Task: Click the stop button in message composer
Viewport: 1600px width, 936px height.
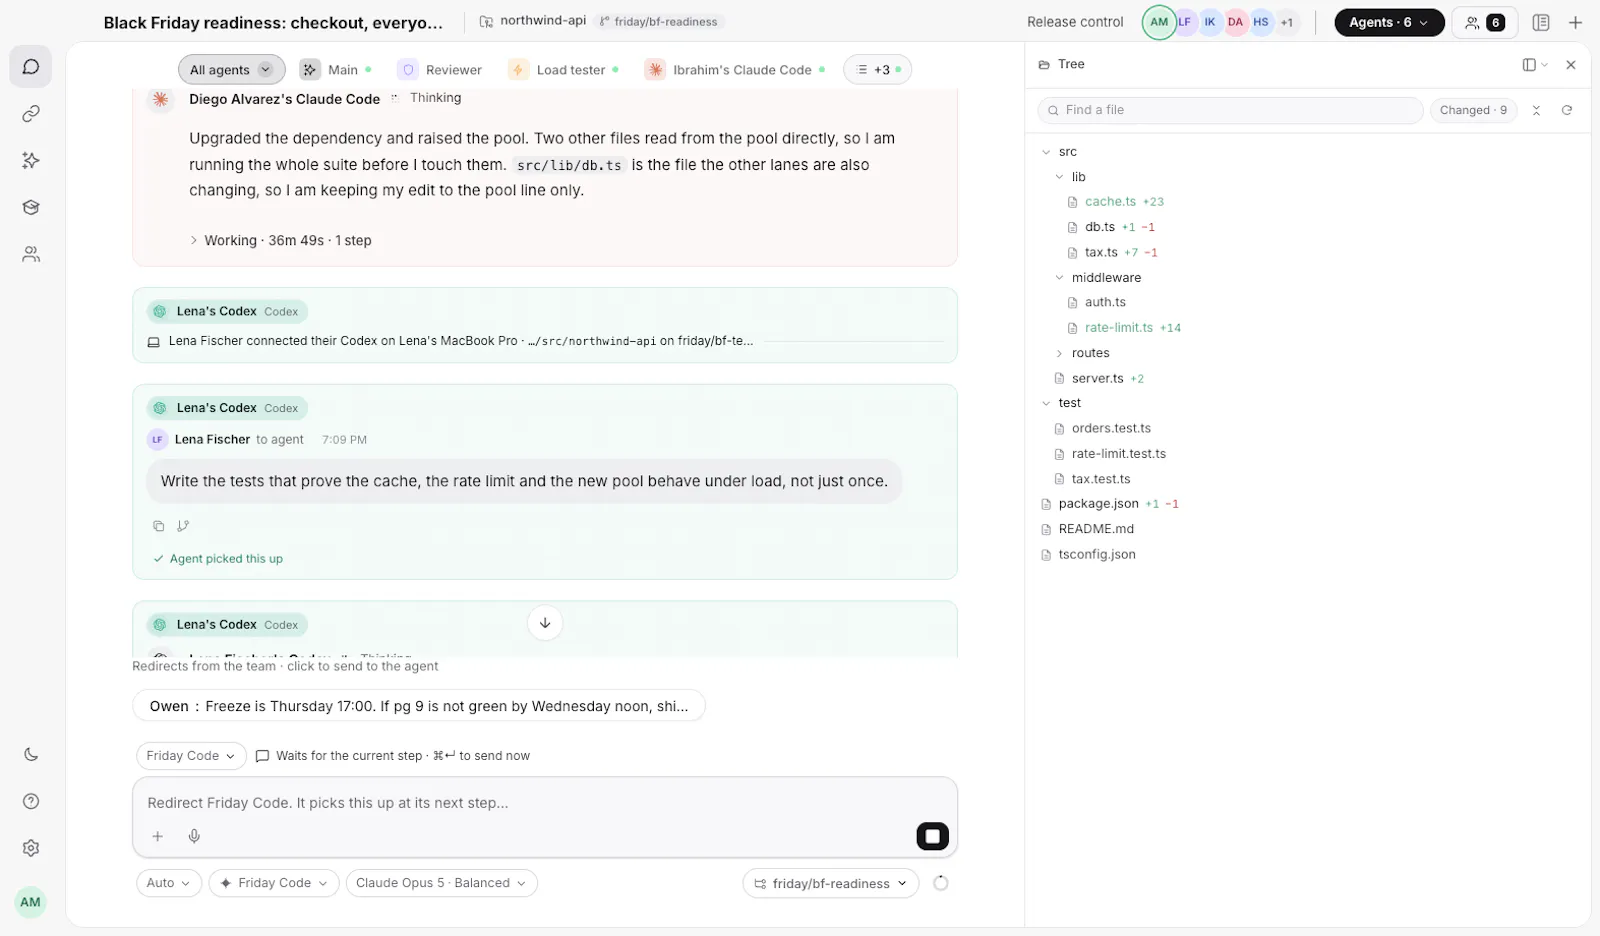Action: click(932, 836)
